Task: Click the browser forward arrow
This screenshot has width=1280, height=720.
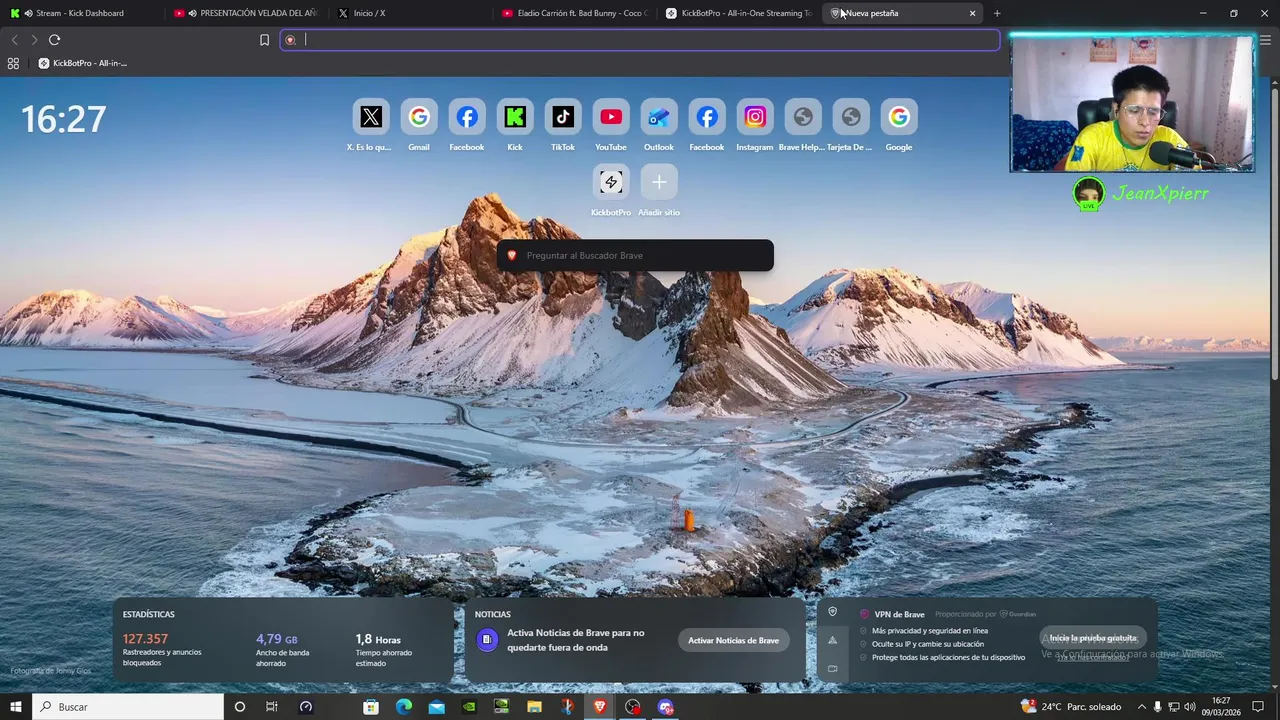Action: coord(34,40)
